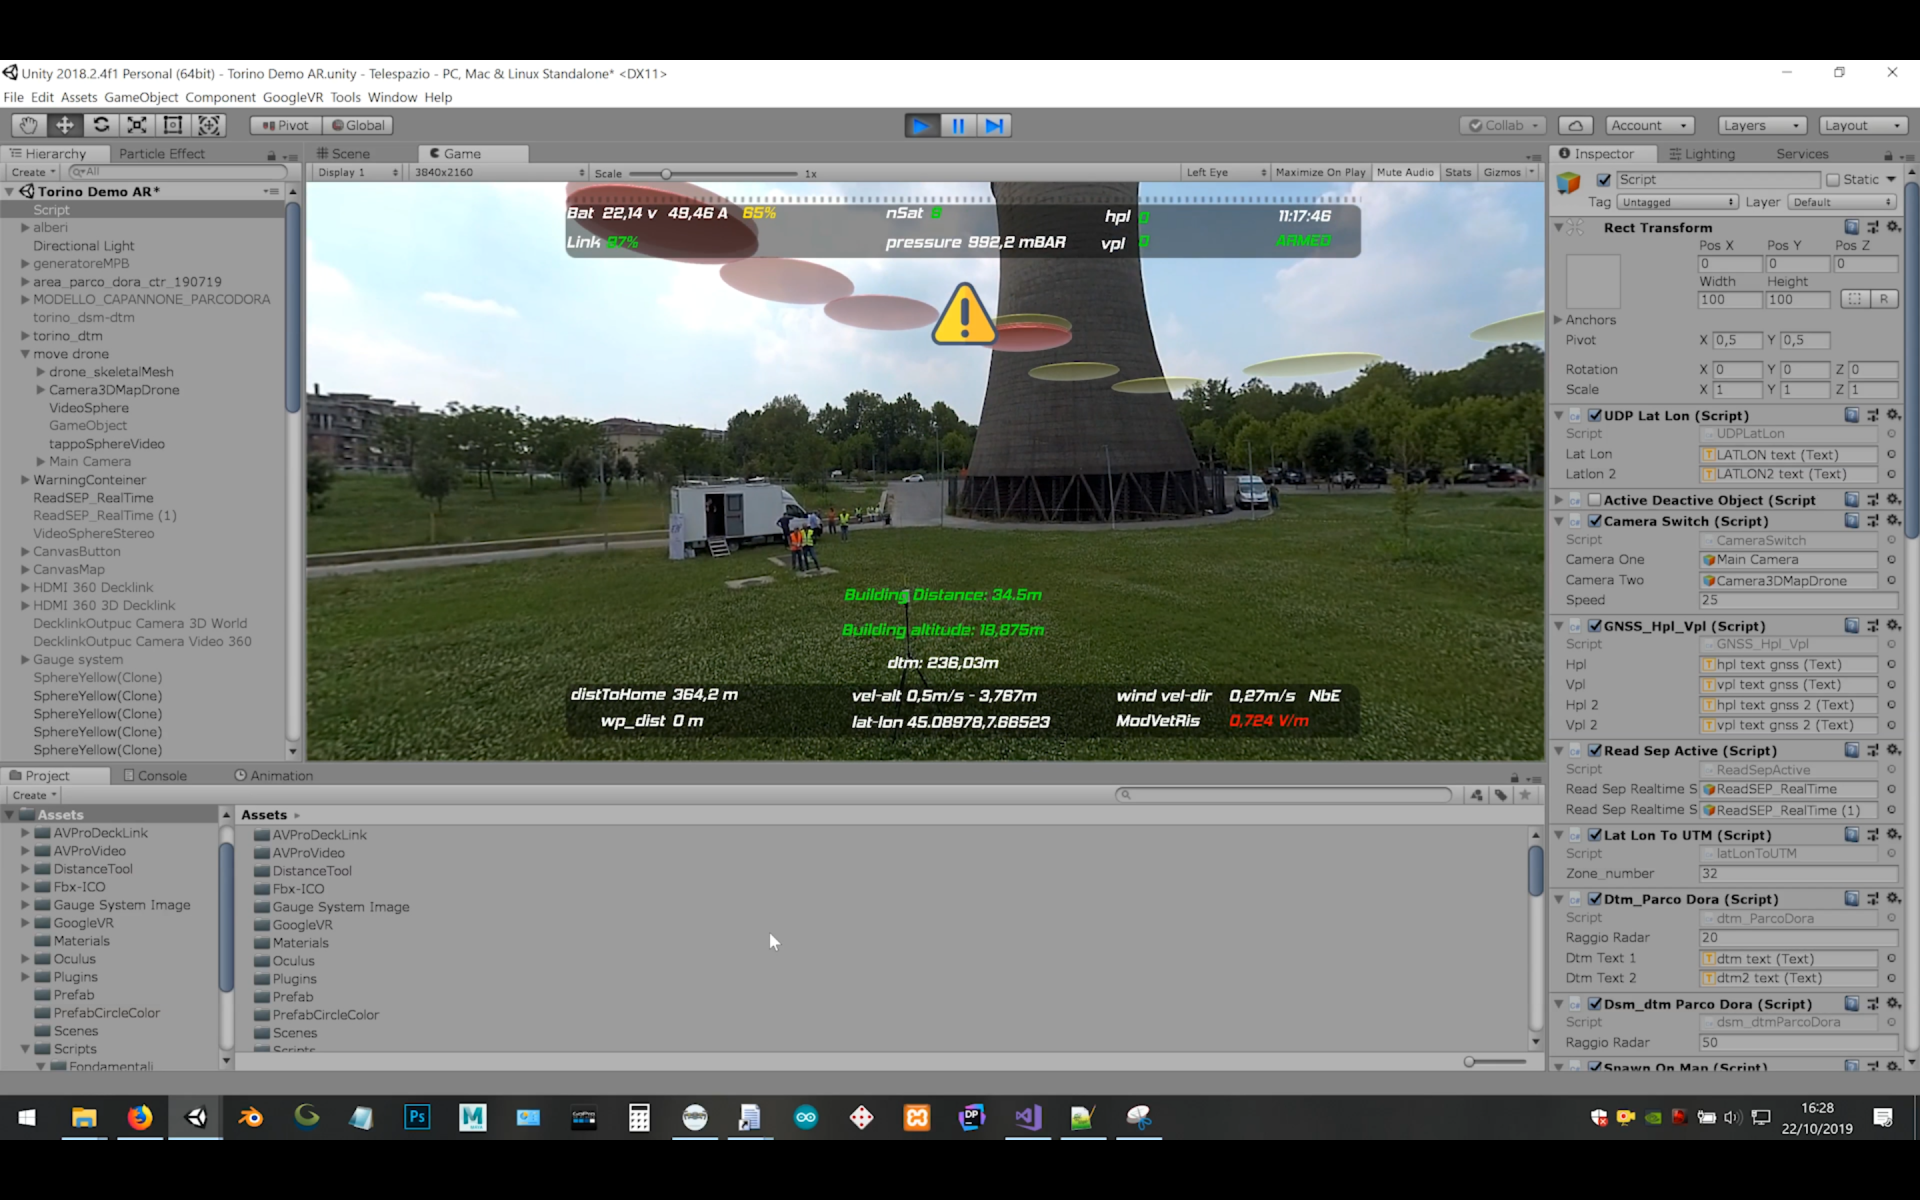This screenshot has width=1920, height=1200.
Task: Expand the alberi hierarchy item
Action: (x=25, y=228)
